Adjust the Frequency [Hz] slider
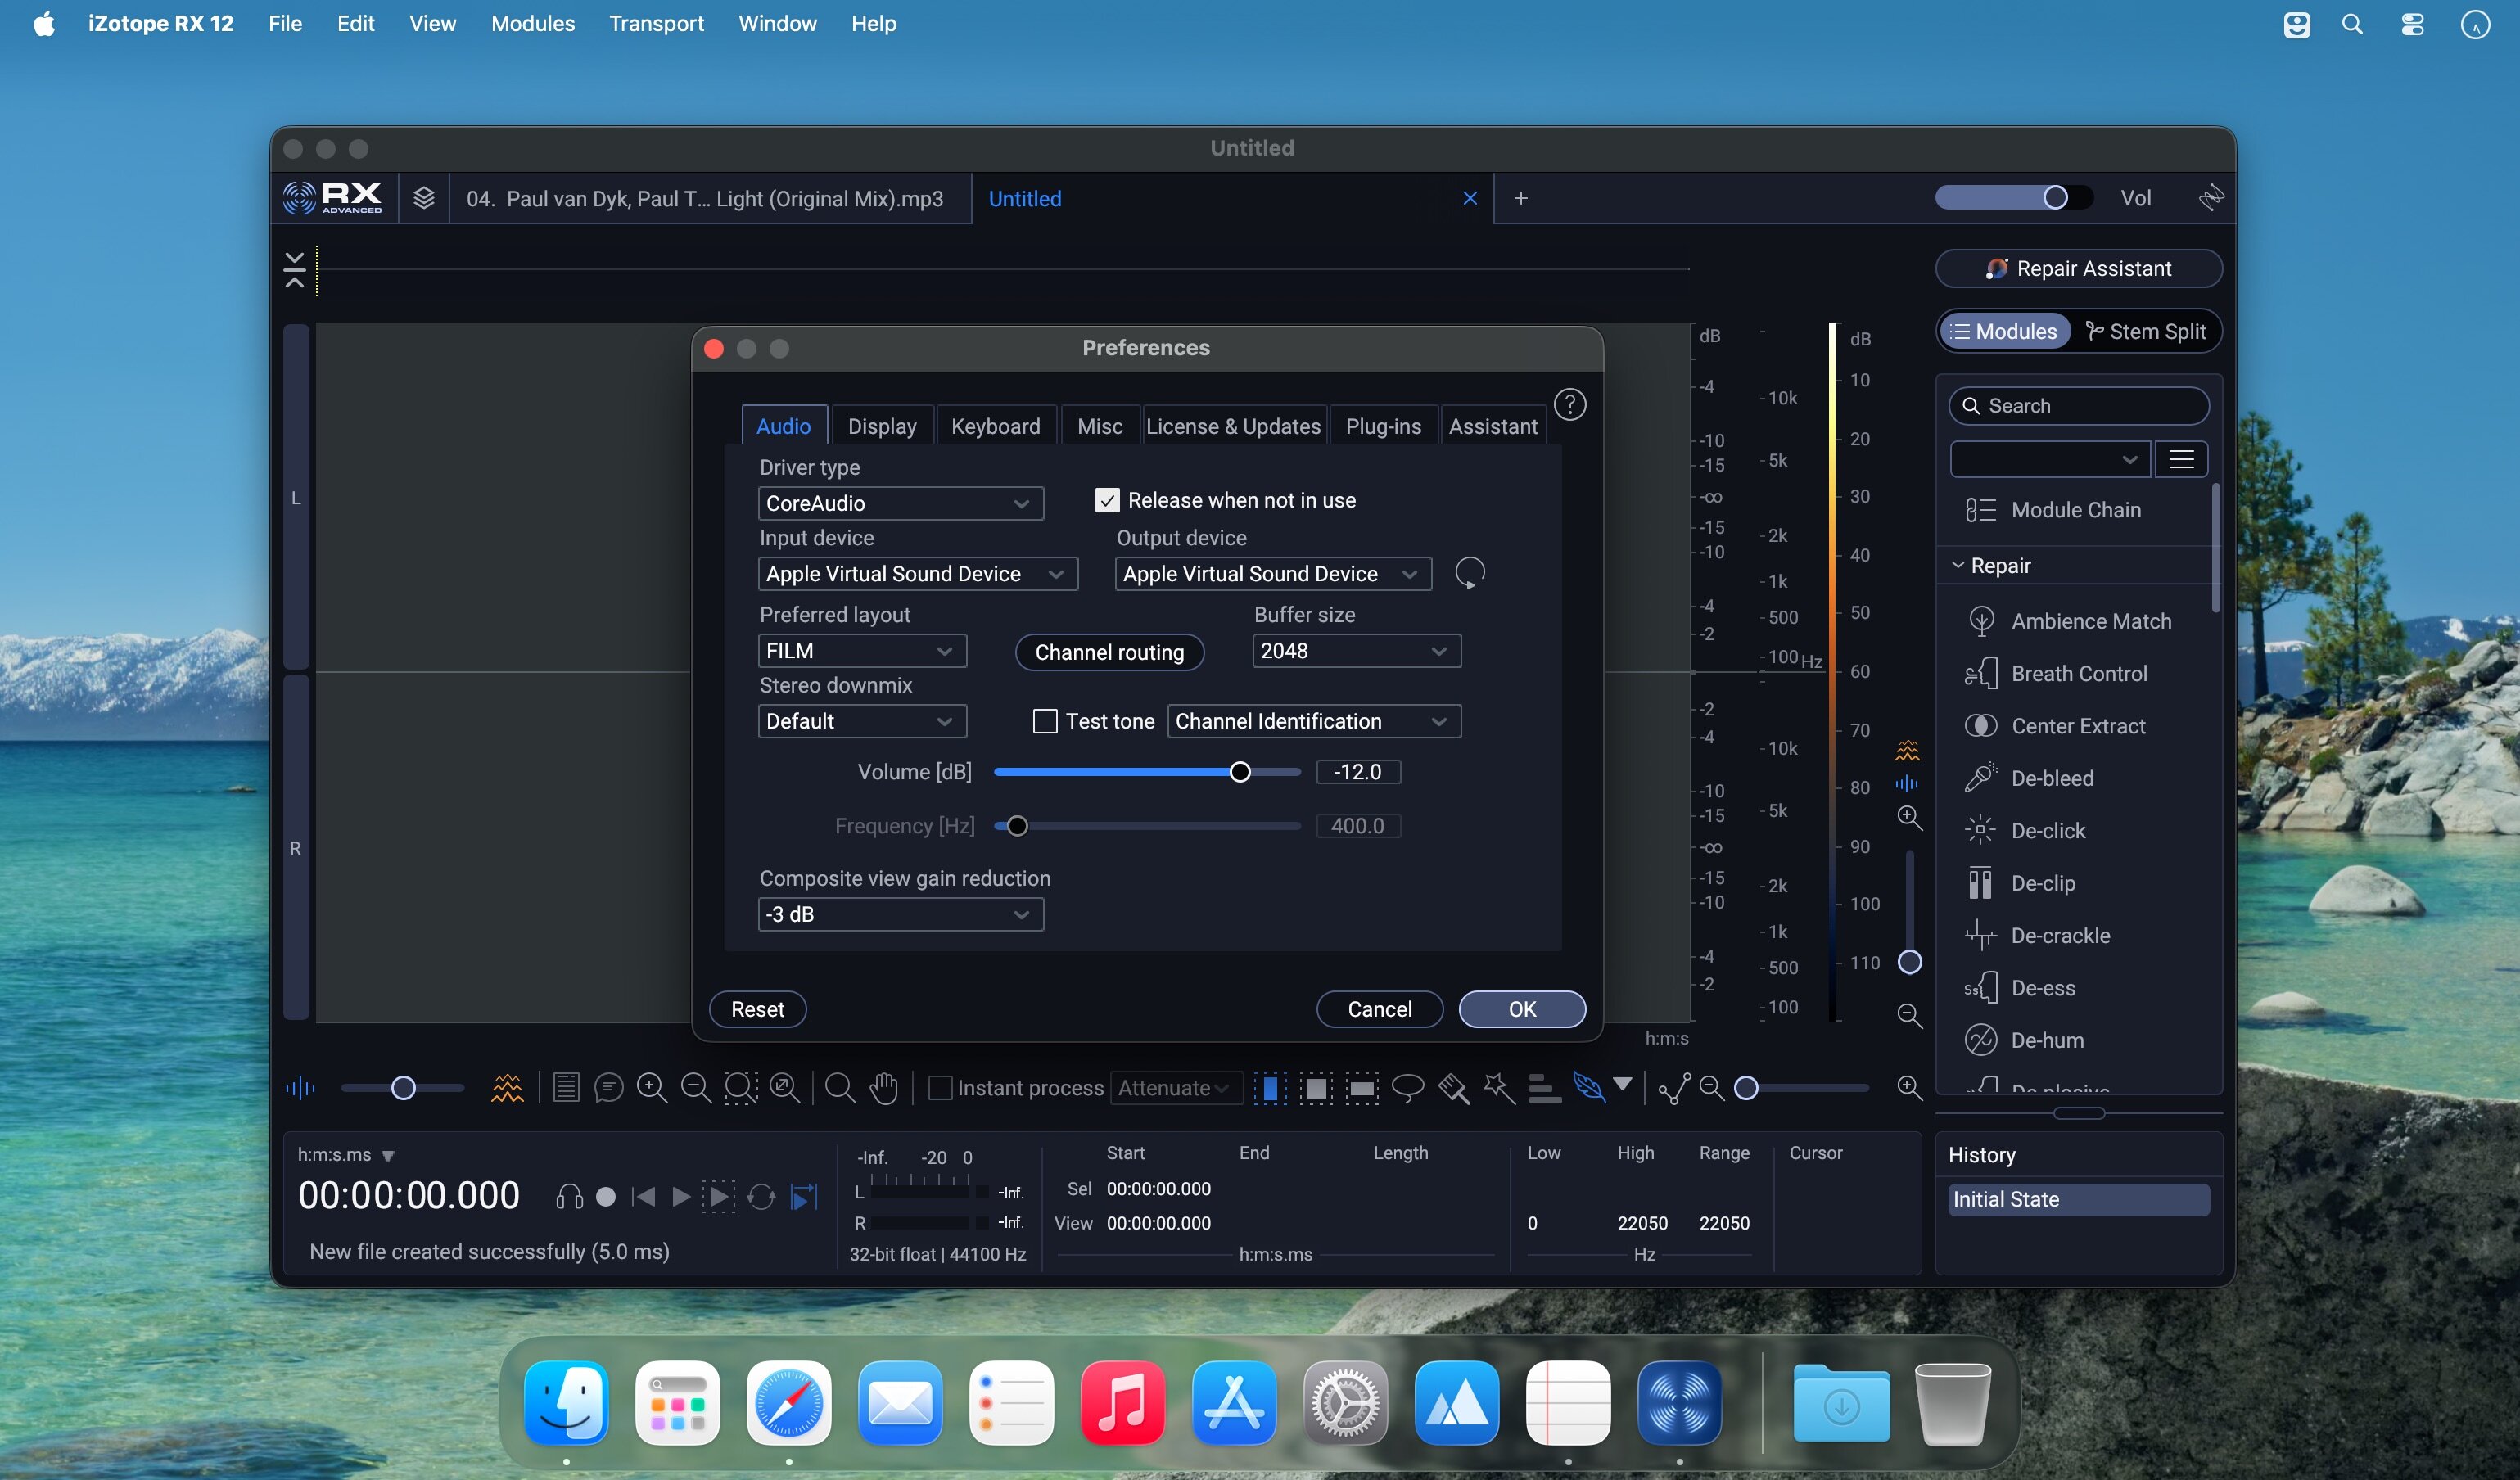 [x=1017, y=826]
